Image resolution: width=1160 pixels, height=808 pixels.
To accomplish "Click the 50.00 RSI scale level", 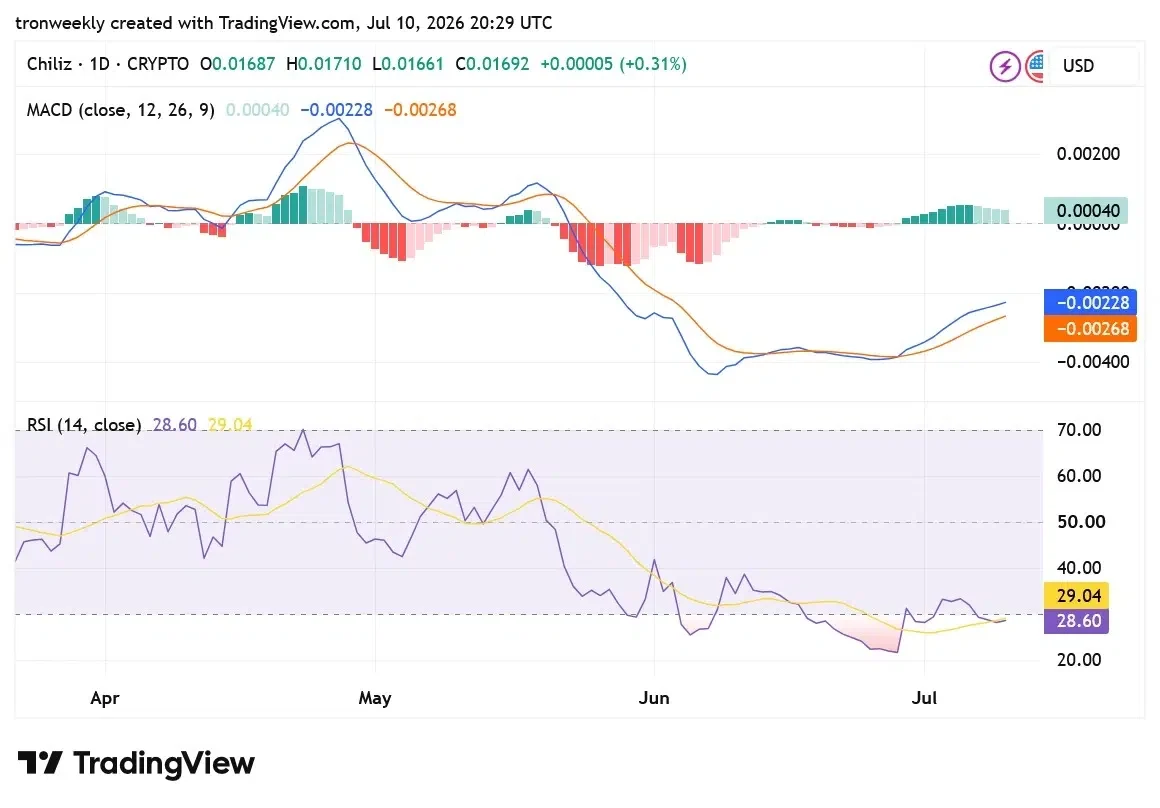I will (1081, 522).
